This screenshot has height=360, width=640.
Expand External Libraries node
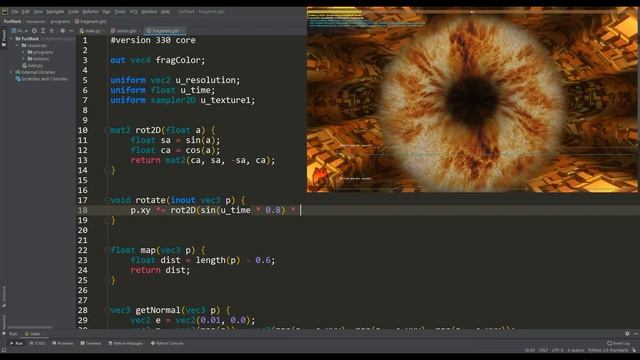[x=12, y=72]
